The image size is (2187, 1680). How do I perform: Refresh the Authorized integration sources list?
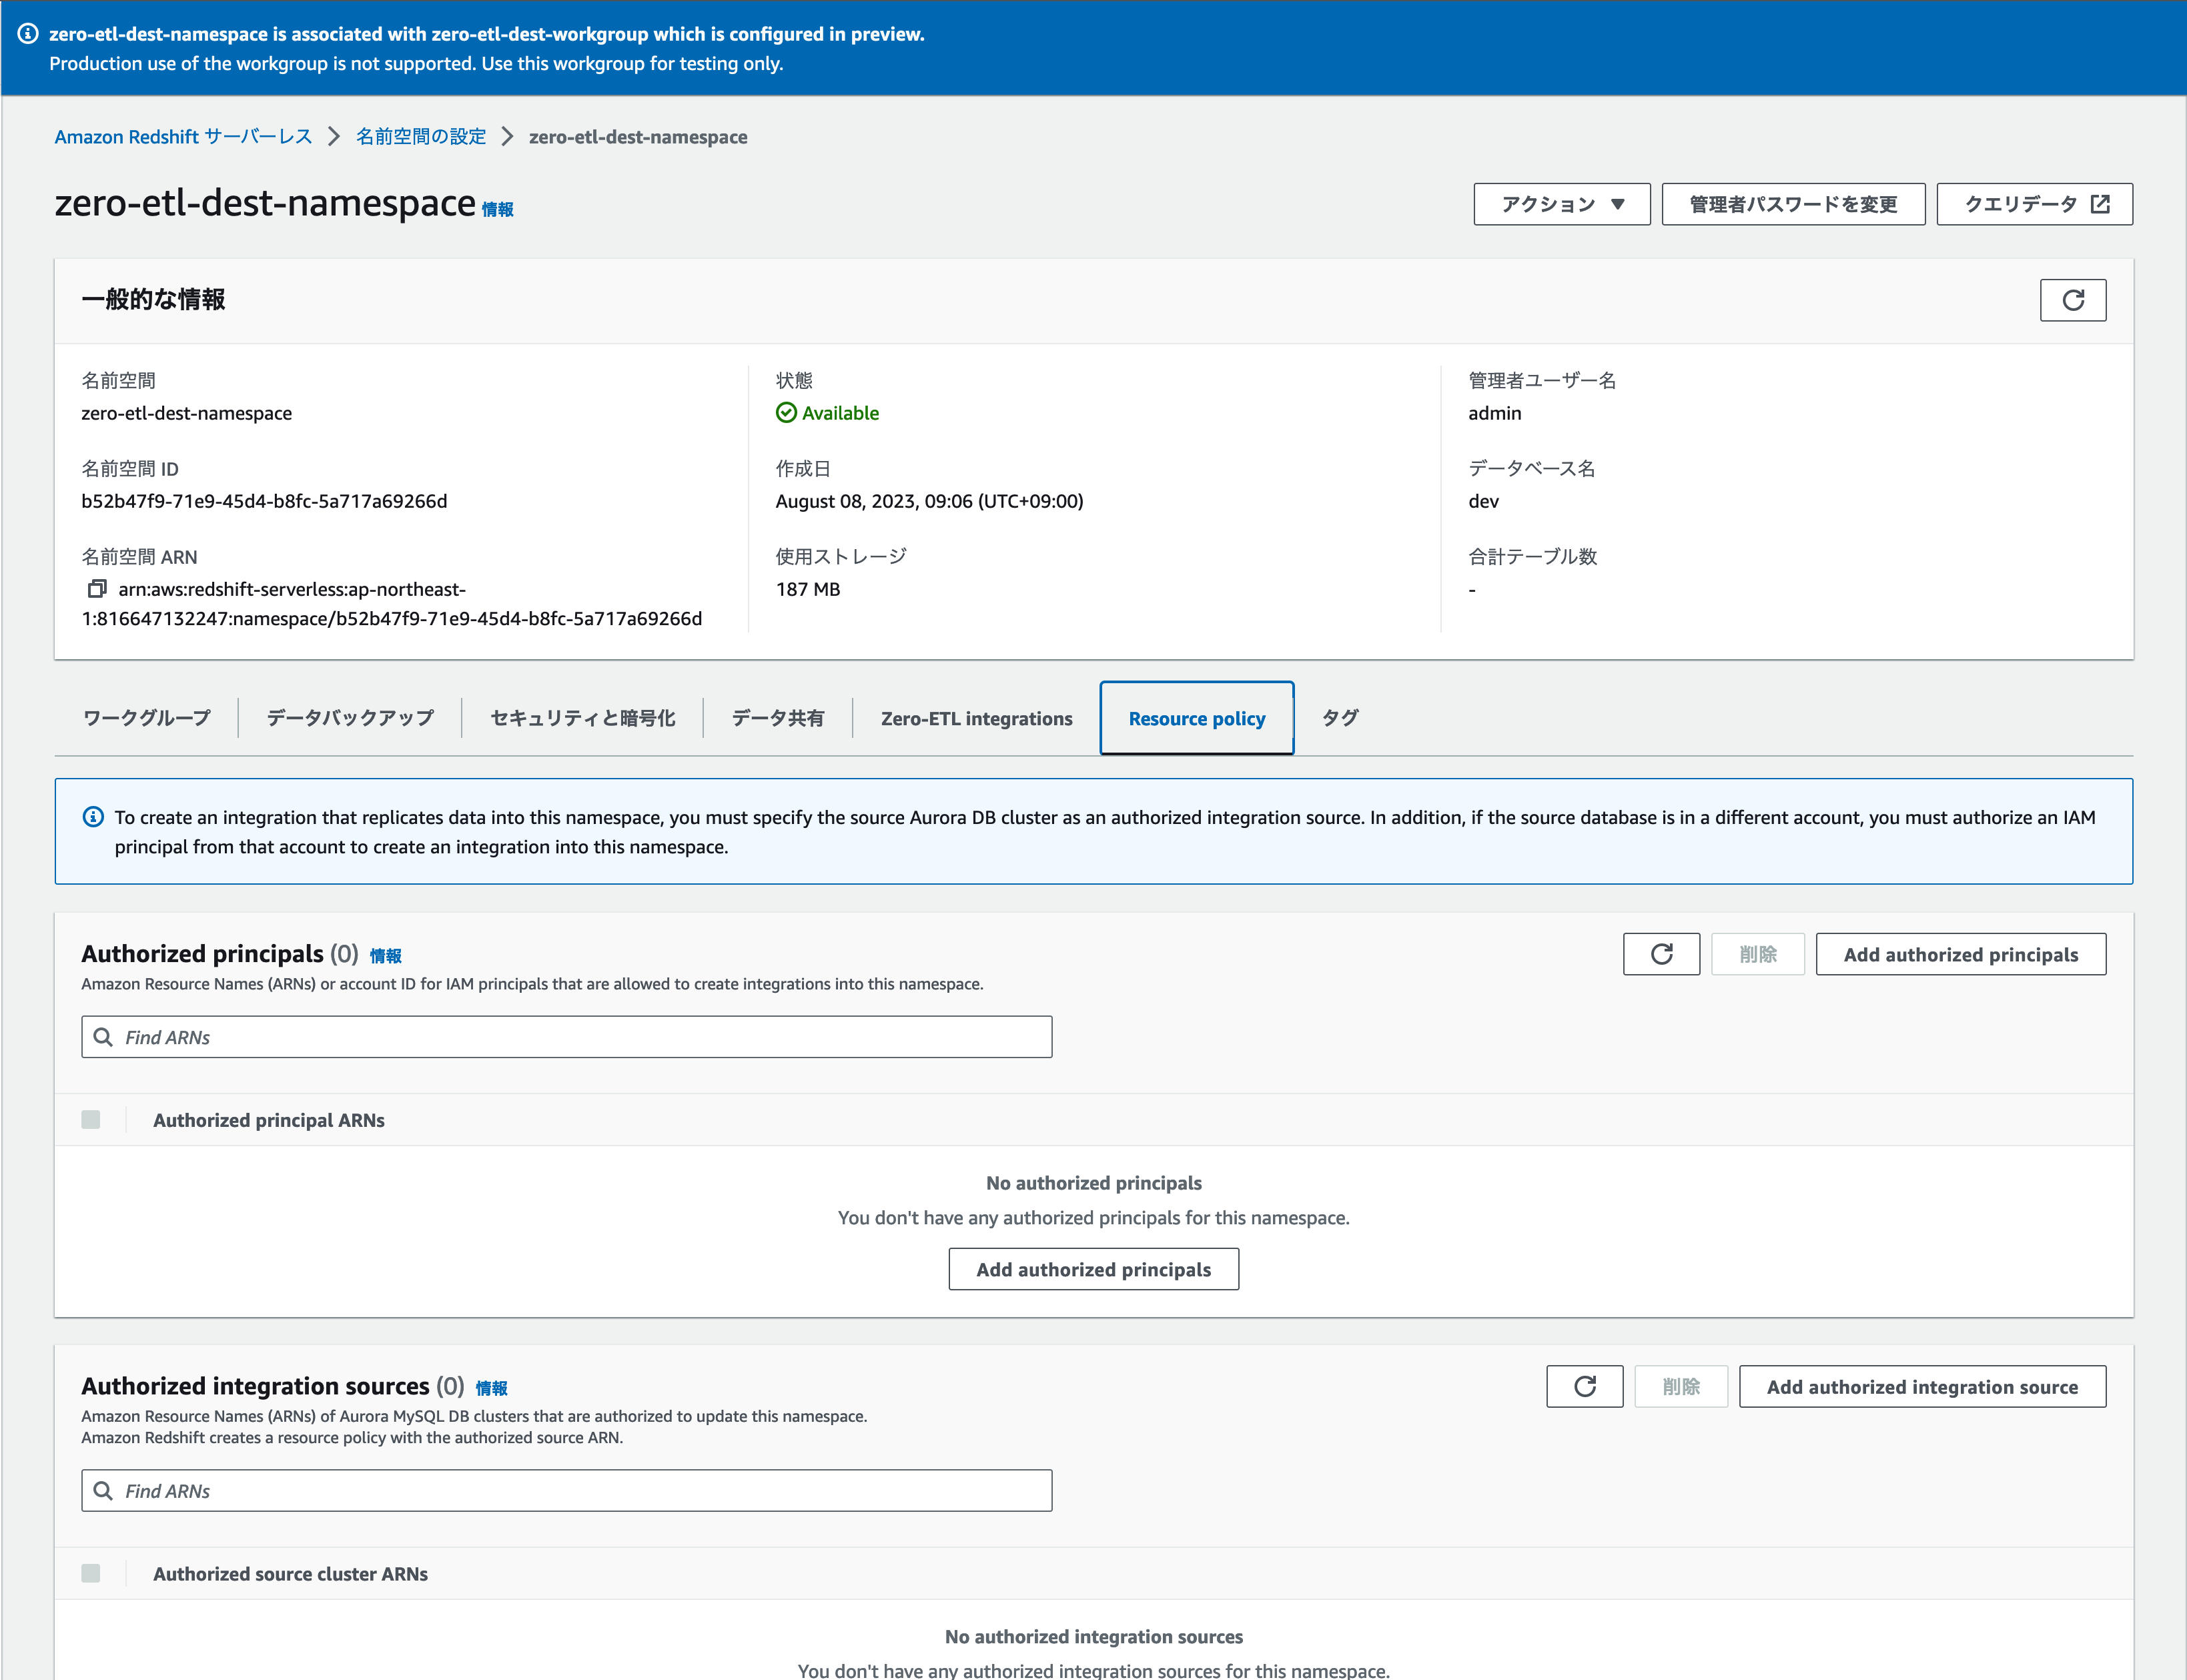click(x=1584, y=1386)
